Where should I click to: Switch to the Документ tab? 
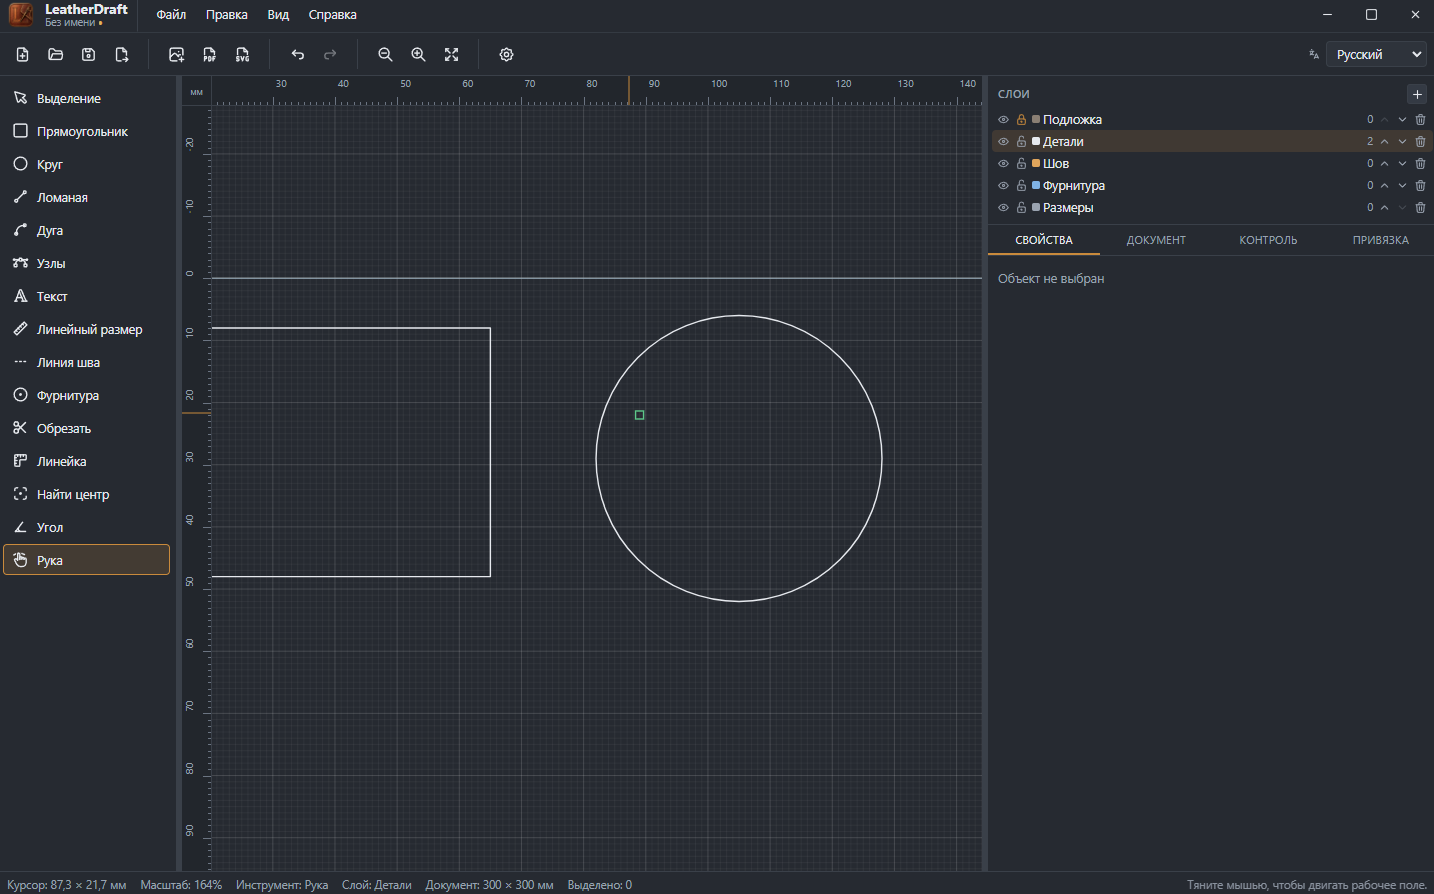pos(1156,240)
